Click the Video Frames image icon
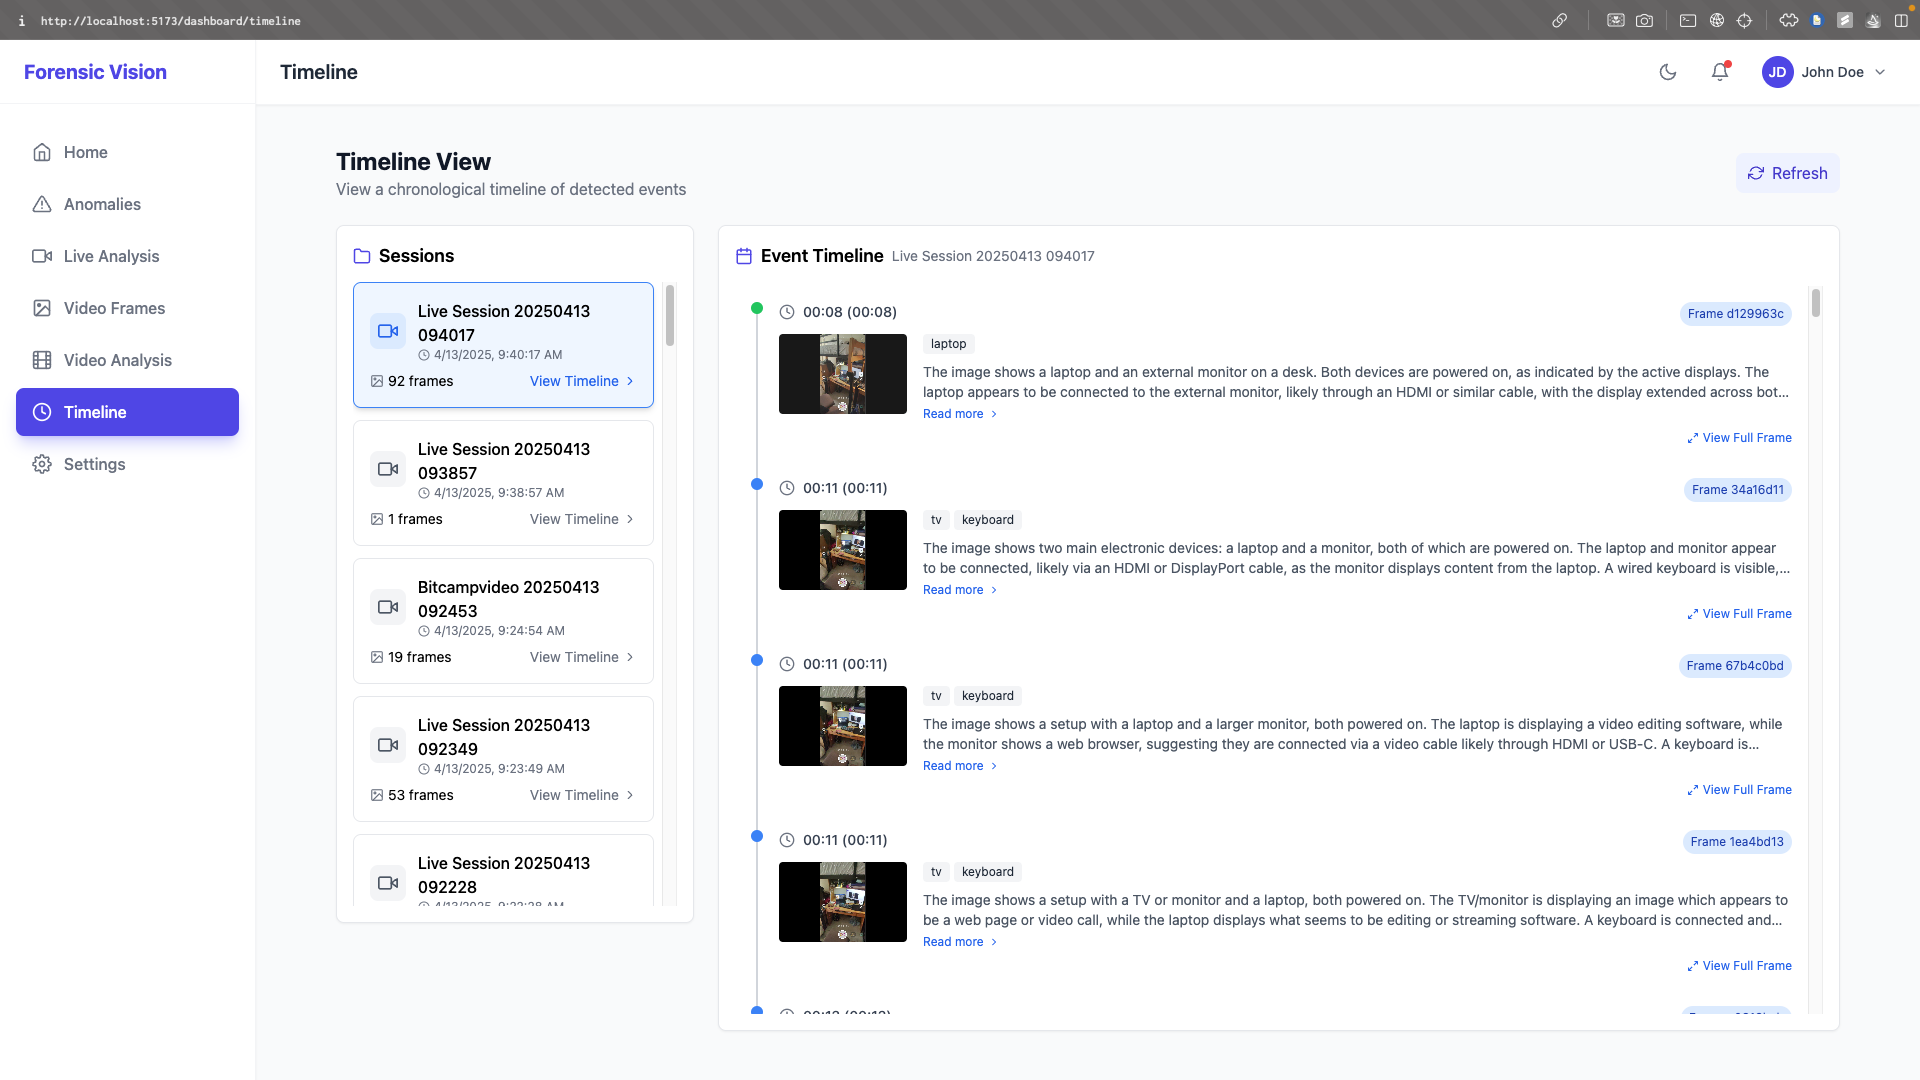The width and height of the screenshot is (1920, 1080). click(42, 308)
